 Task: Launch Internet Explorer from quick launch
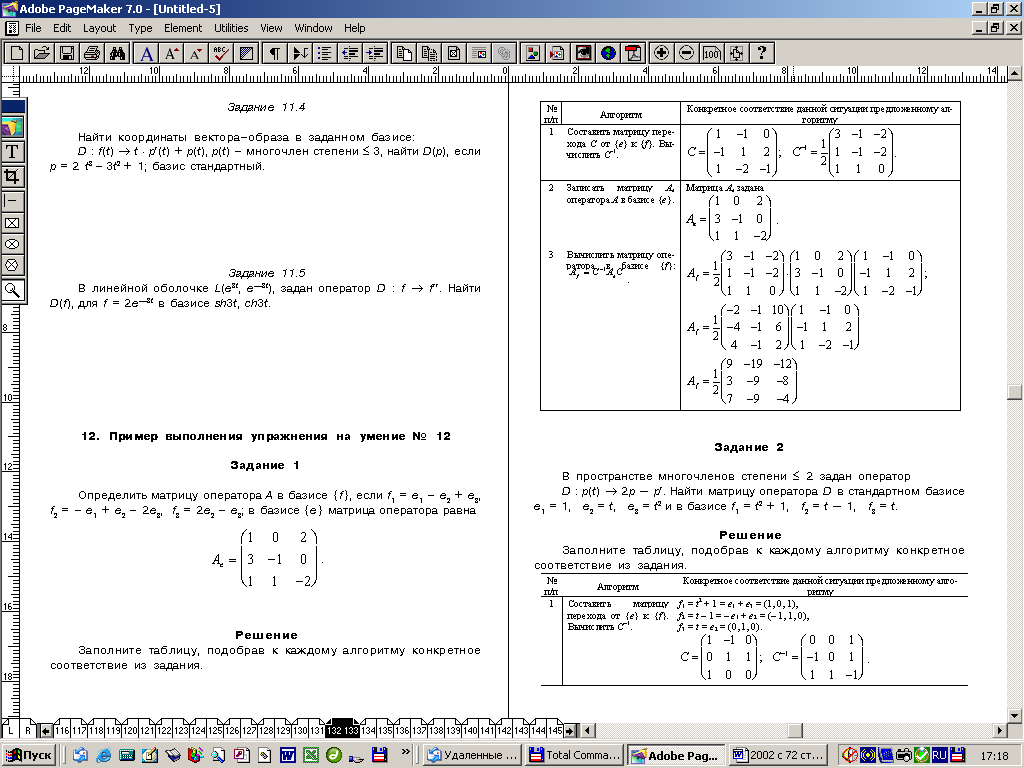(103, 755)
